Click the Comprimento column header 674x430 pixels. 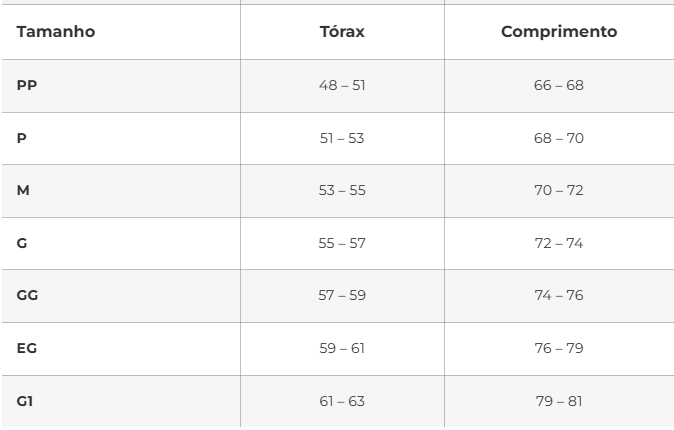click(558, 32)
